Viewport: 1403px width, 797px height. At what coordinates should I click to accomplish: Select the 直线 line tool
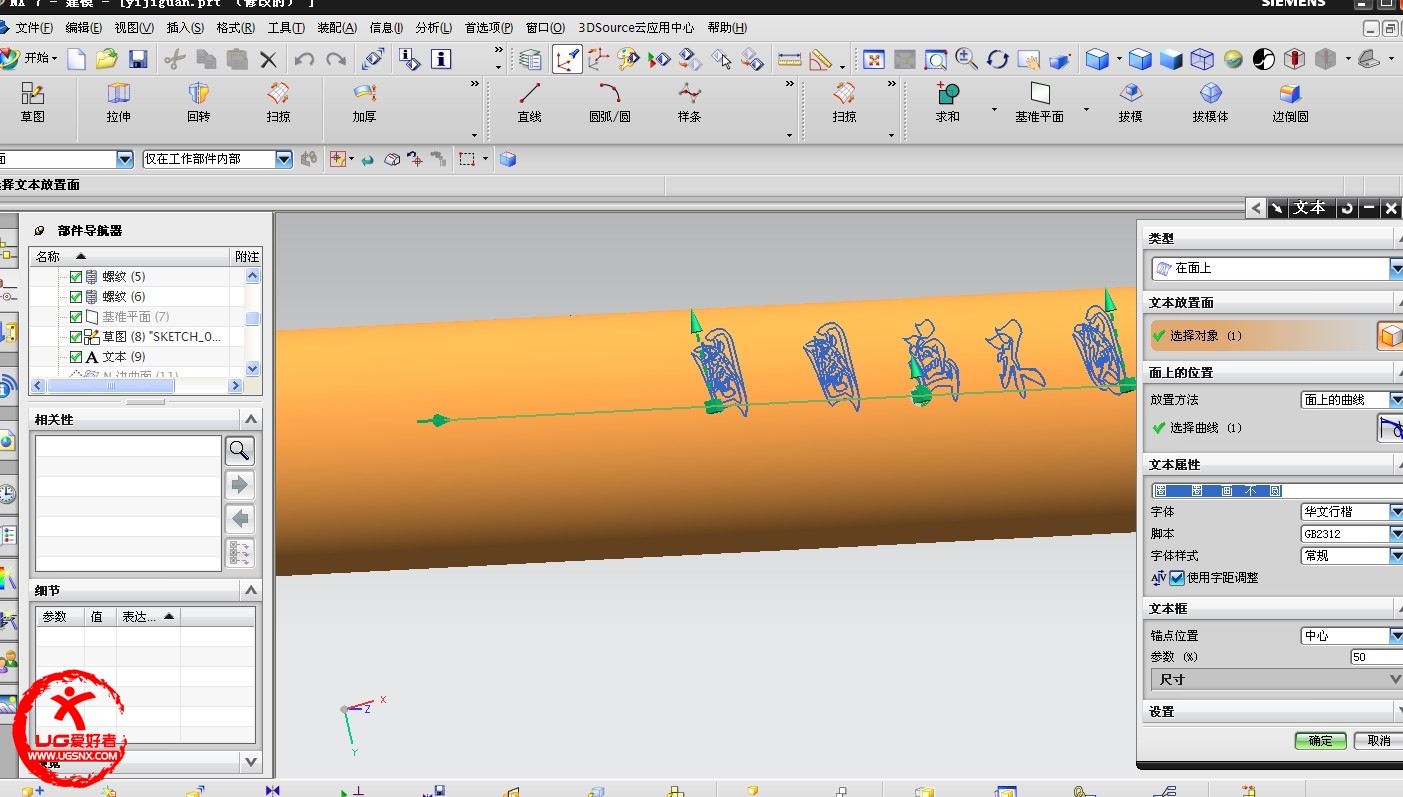[x=529, y=103]
